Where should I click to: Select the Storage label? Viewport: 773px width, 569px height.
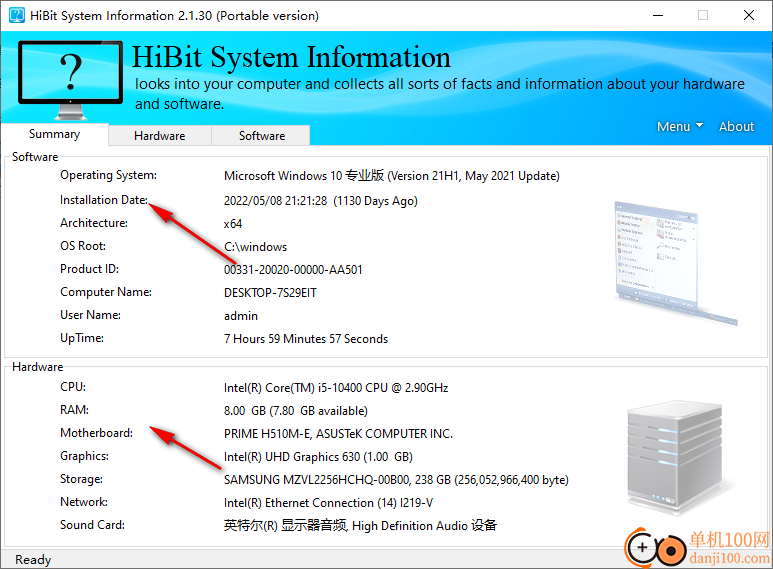[x=81, y=479]
